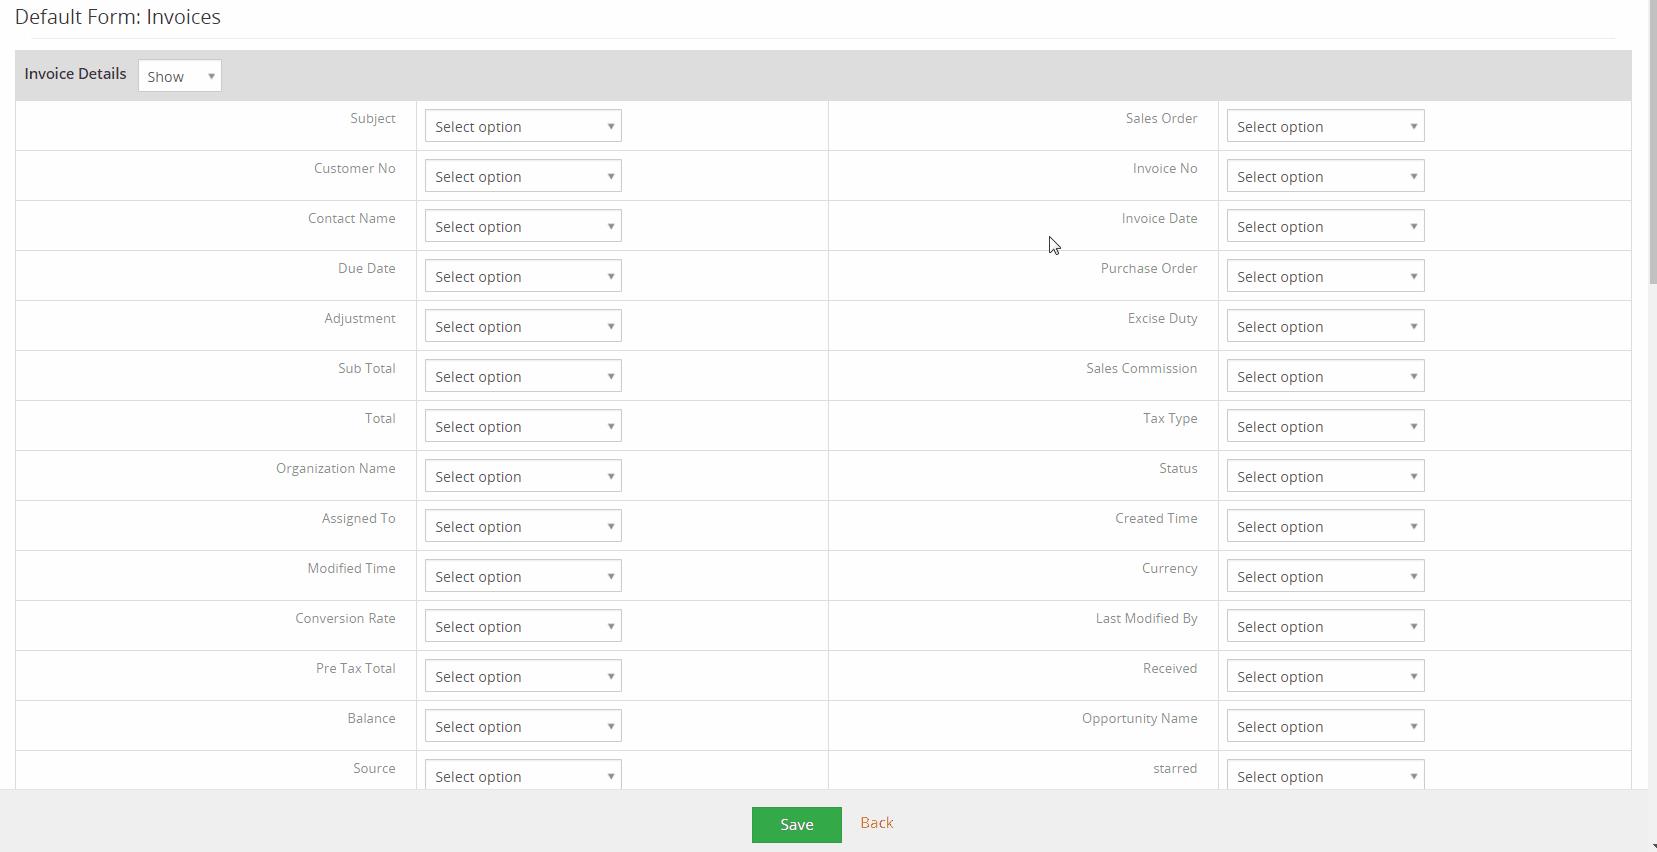
Task: Expand the Contact Name dropdown
Action: click(x=523, y=226)
